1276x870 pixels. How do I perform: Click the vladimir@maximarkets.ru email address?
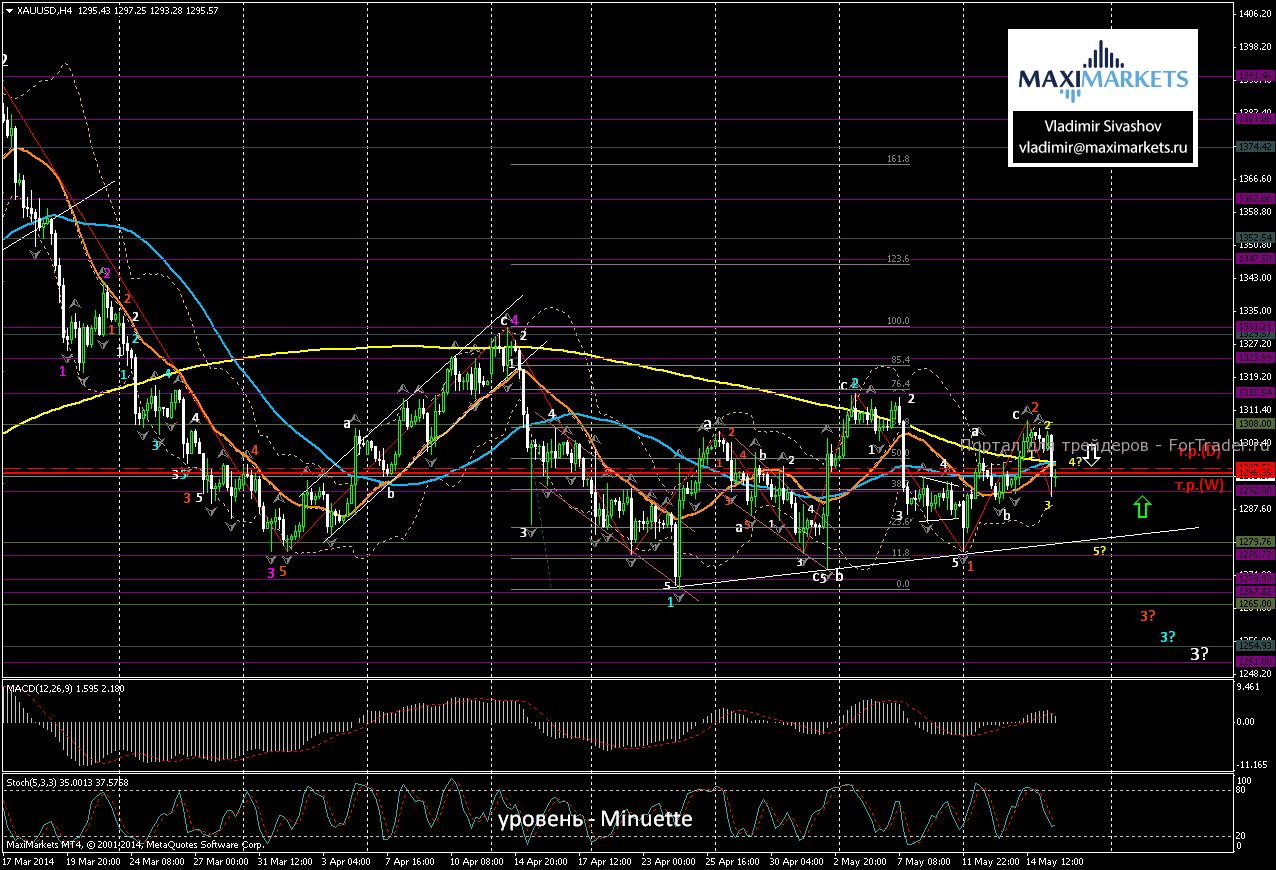tap(1102, 147)
